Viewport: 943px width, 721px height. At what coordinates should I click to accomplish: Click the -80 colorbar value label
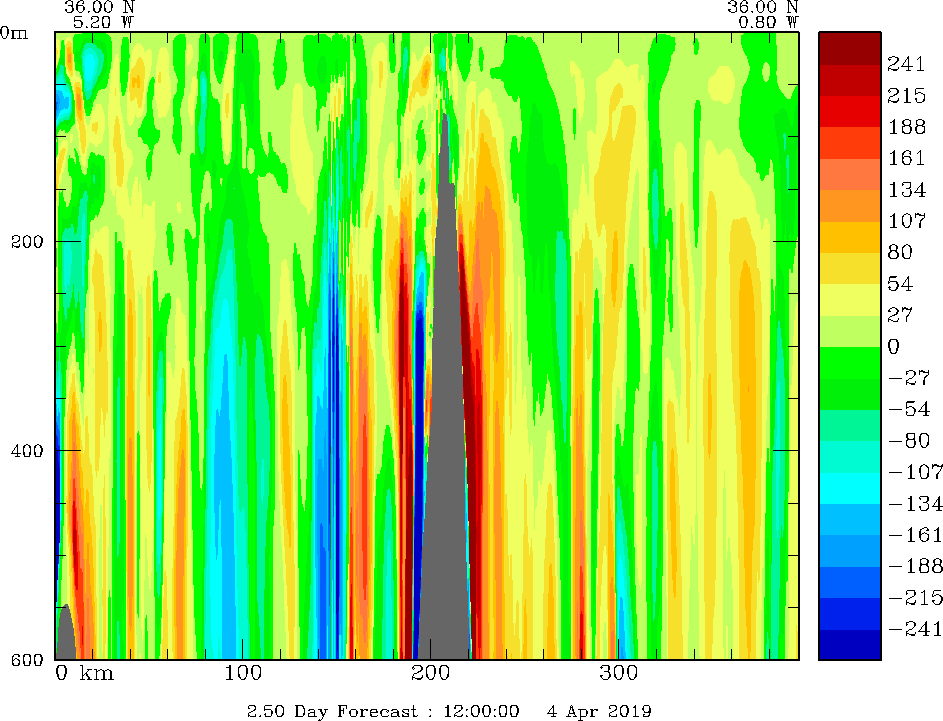(909, 440)
